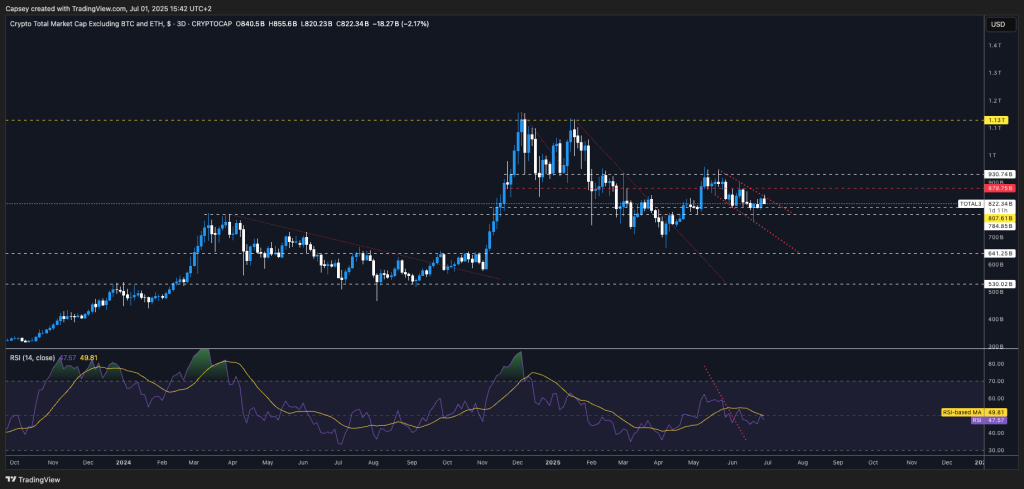This screenshot has height=489, width=1024.
Task: Click the red 879.75B price label
Action: click(x=999, y=188)
